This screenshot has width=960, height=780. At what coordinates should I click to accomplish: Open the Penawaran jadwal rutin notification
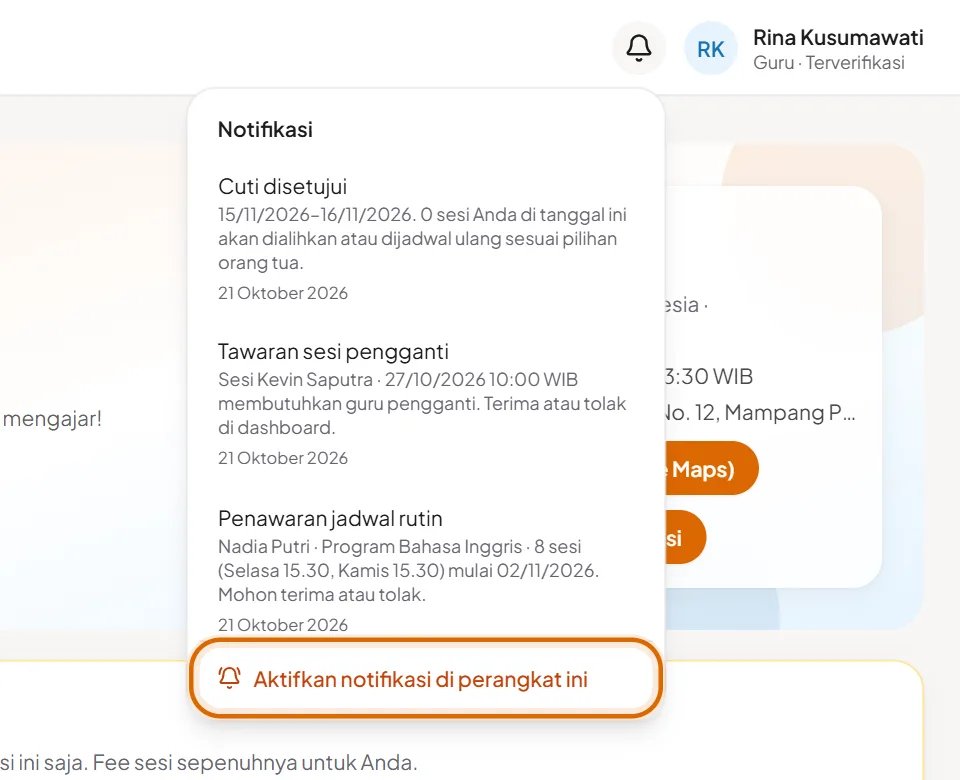click(x=426, y=571)
